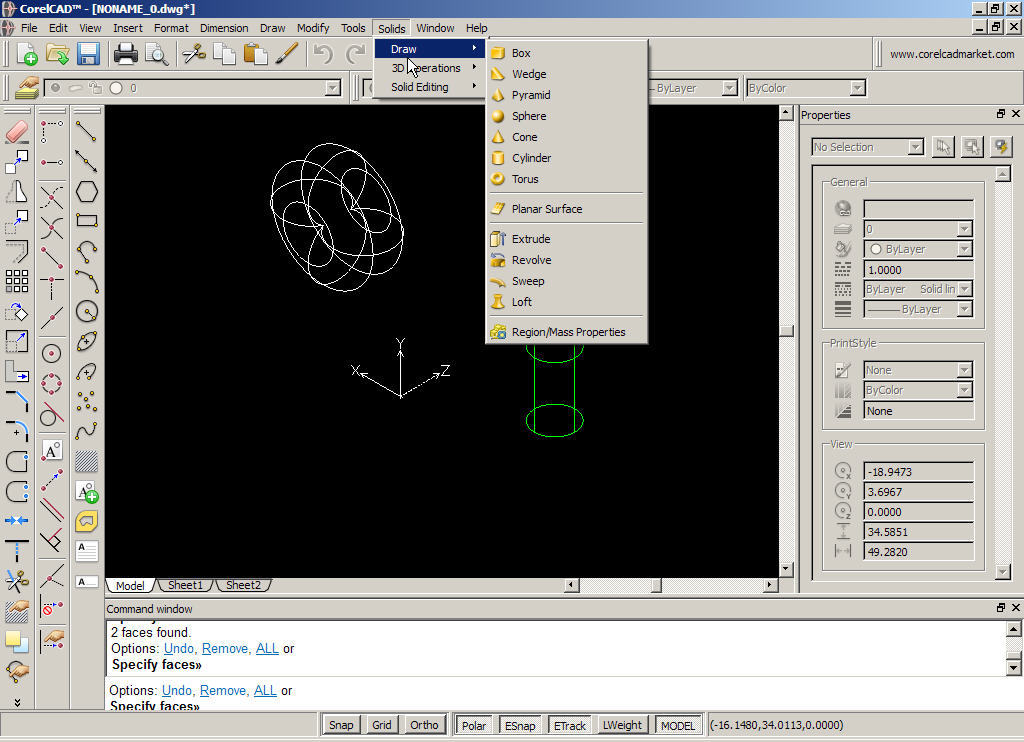Click the Undo link in the command window
The height and width of the screenshot is (742, 1024).
click(179, 648)
